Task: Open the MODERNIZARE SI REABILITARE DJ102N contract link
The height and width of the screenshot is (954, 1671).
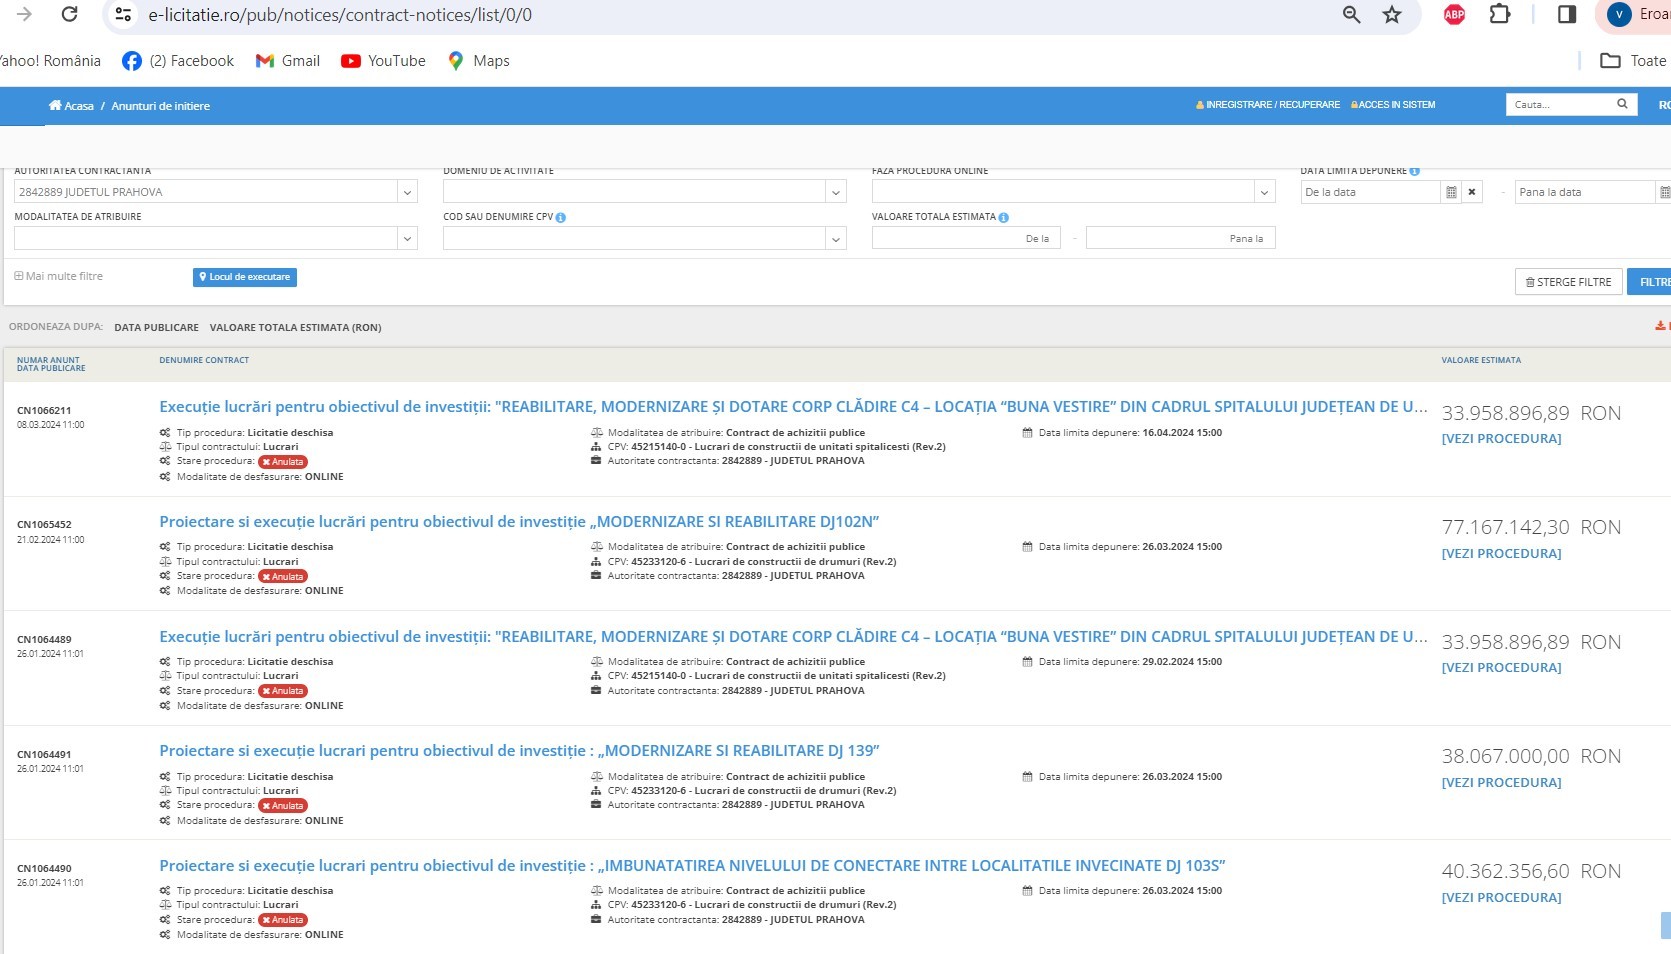Action: pos(519,522)
